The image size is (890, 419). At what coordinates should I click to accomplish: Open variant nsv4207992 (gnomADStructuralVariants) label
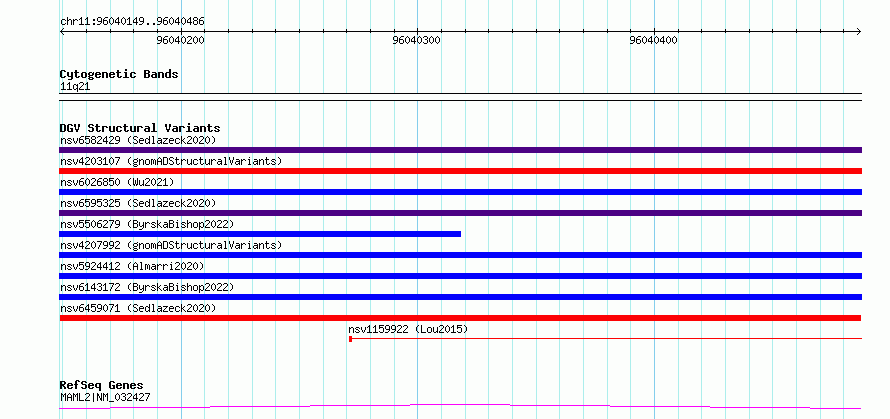(x=171, y=245)
